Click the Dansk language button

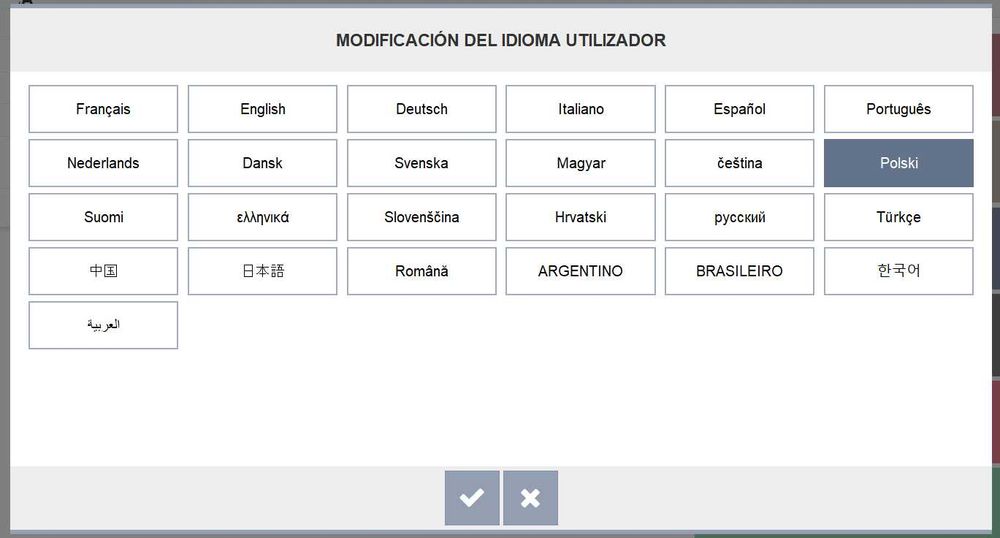point(262,163)
